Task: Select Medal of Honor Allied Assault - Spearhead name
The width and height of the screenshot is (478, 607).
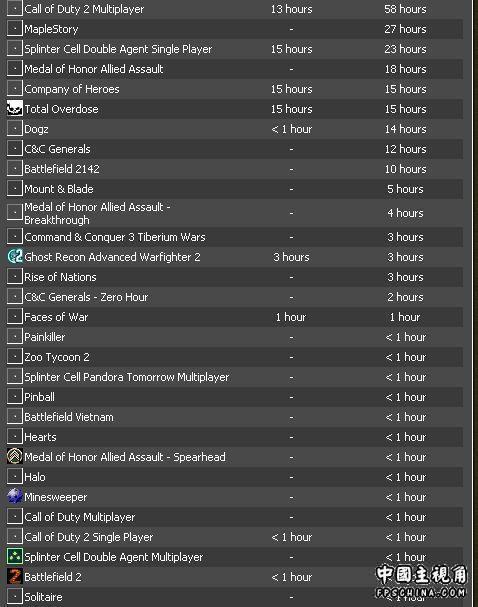Action: 125,457
